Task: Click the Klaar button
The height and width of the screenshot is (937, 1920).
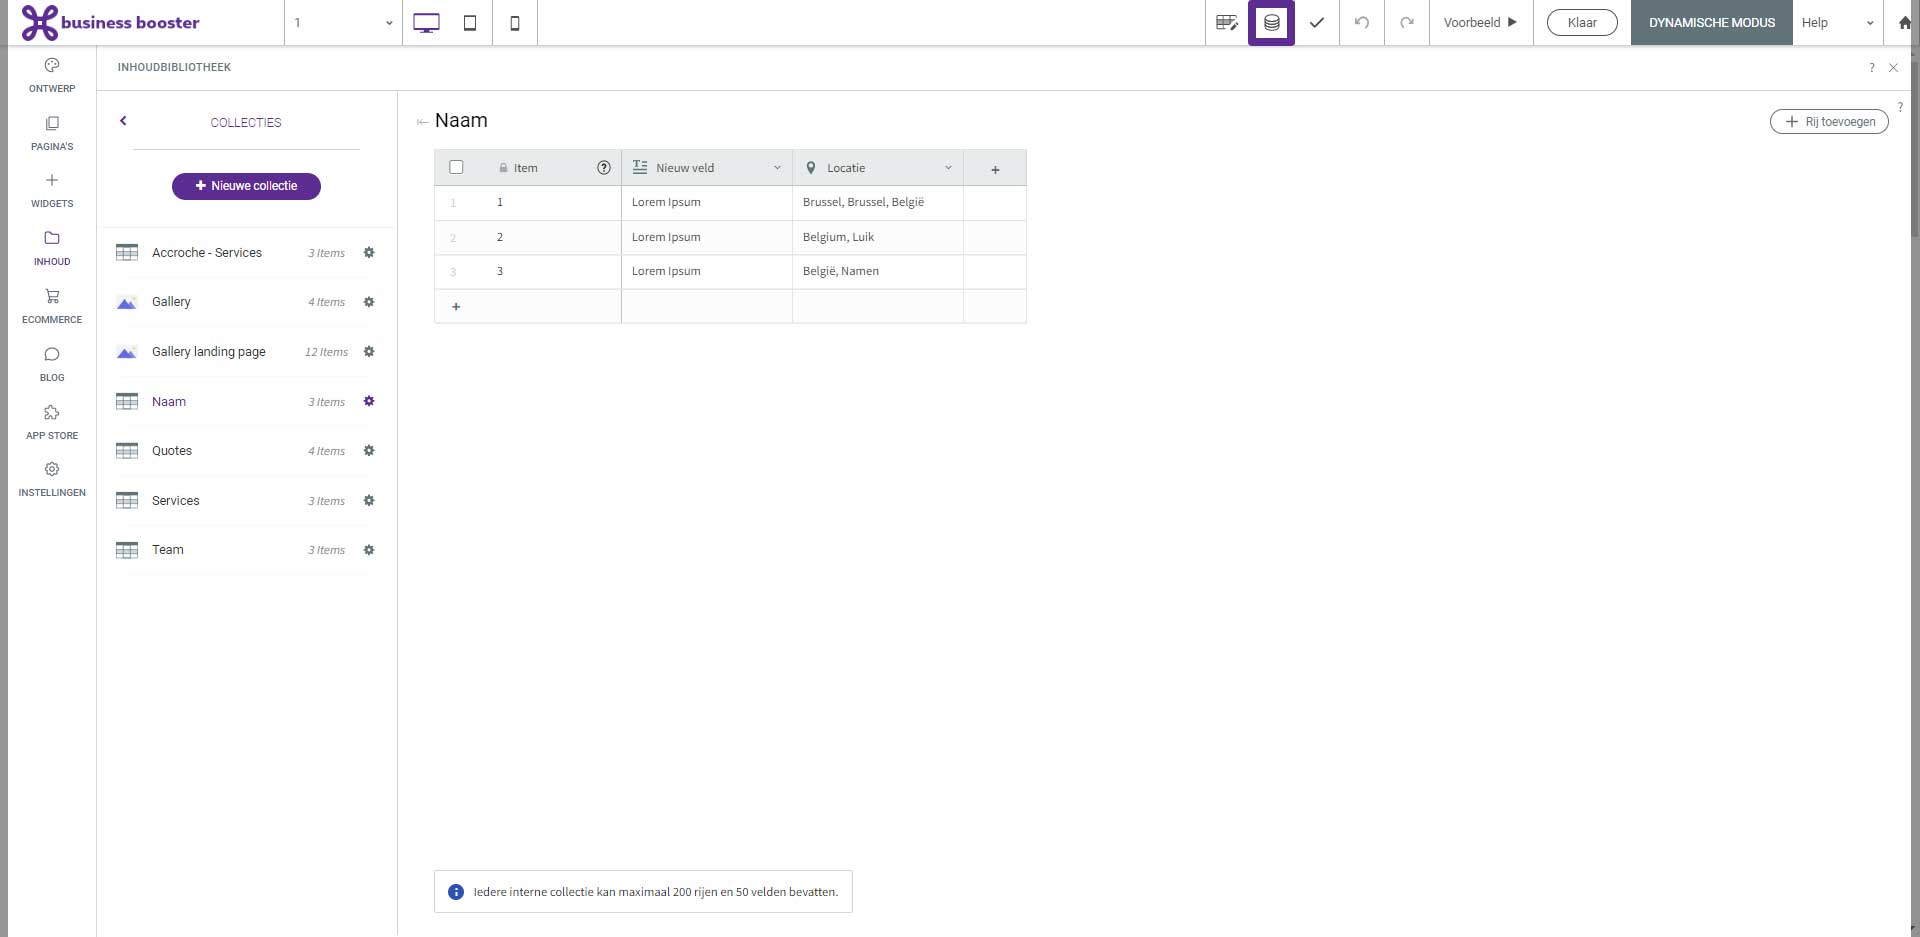Action: click(x=1582, y=23)
